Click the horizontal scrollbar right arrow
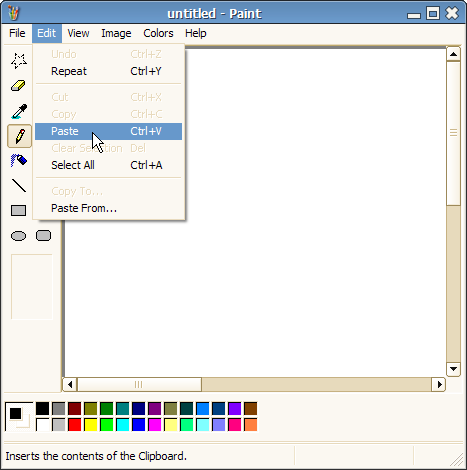467x470 pixels. coord(439,385)
